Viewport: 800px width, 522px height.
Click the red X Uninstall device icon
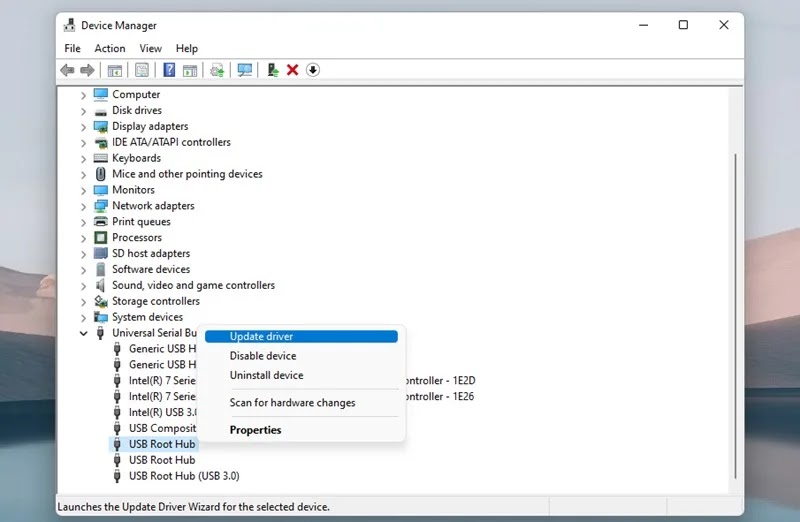coord(292,70)
